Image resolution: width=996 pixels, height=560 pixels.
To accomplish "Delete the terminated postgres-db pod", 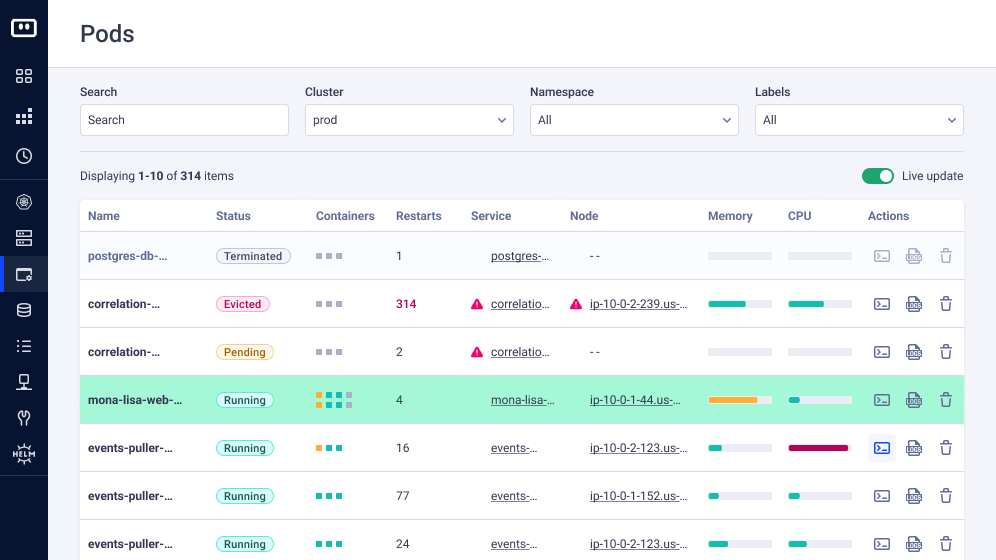I will [946, 256].
